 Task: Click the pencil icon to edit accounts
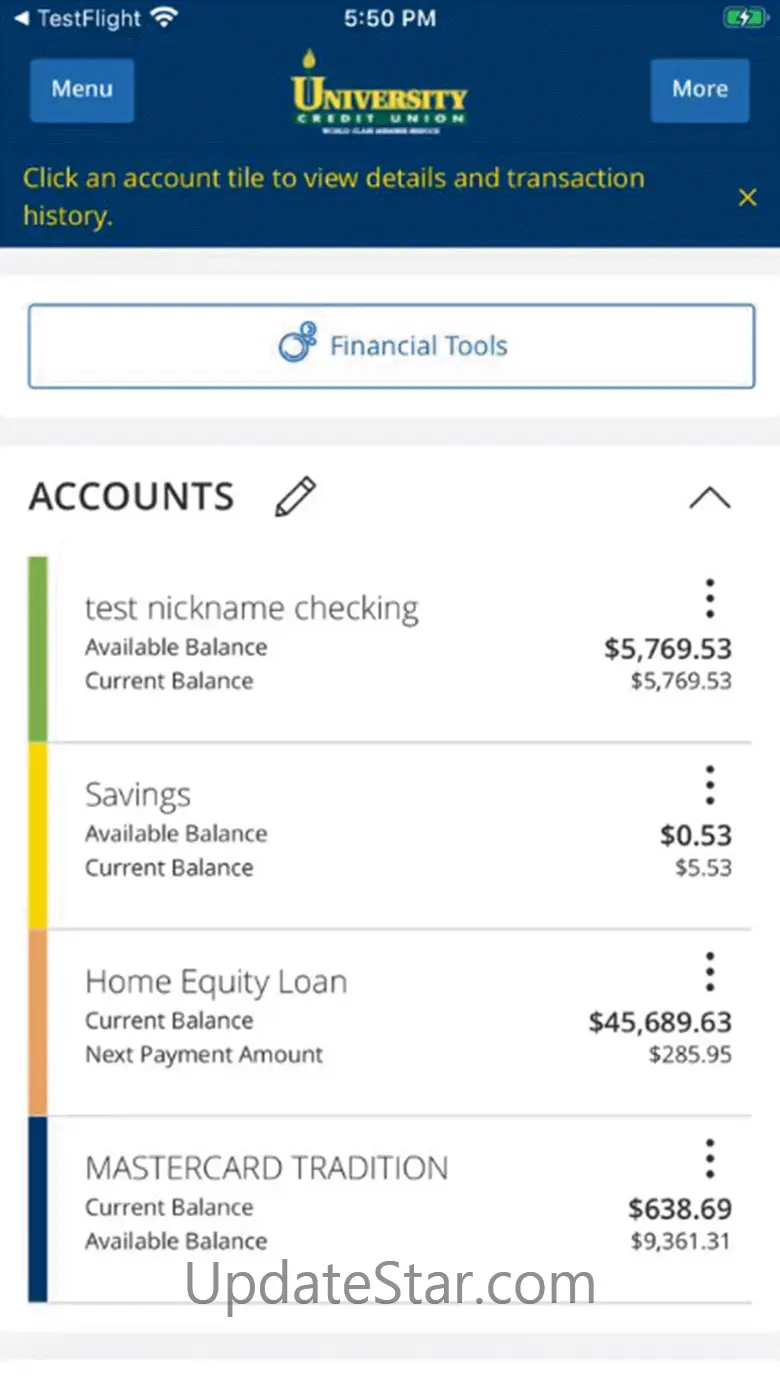coord(295,497)
